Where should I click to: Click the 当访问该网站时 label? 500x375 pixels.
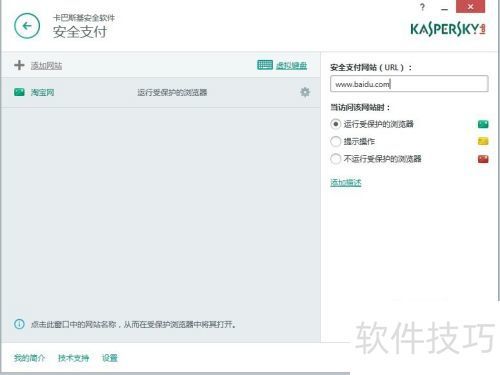pyautogui.click(x=360, y=107)
